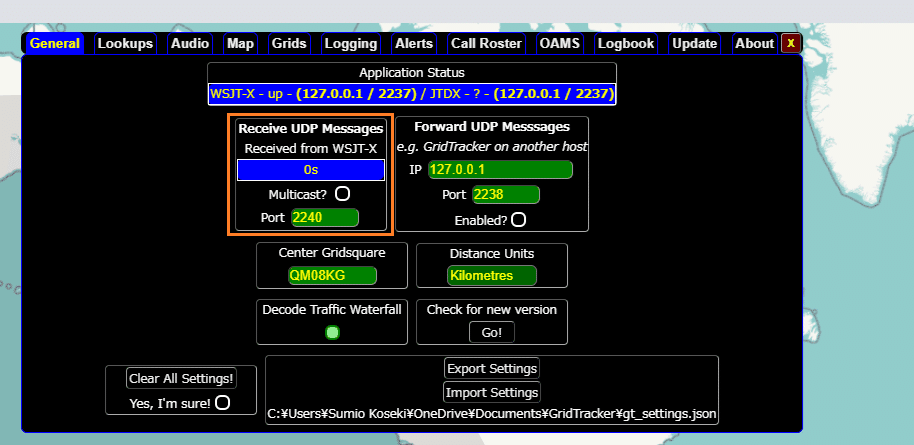Screen dimensions: 914x445
Task: Click the Forward UDP Messsages heading
Action: (492, 127)
